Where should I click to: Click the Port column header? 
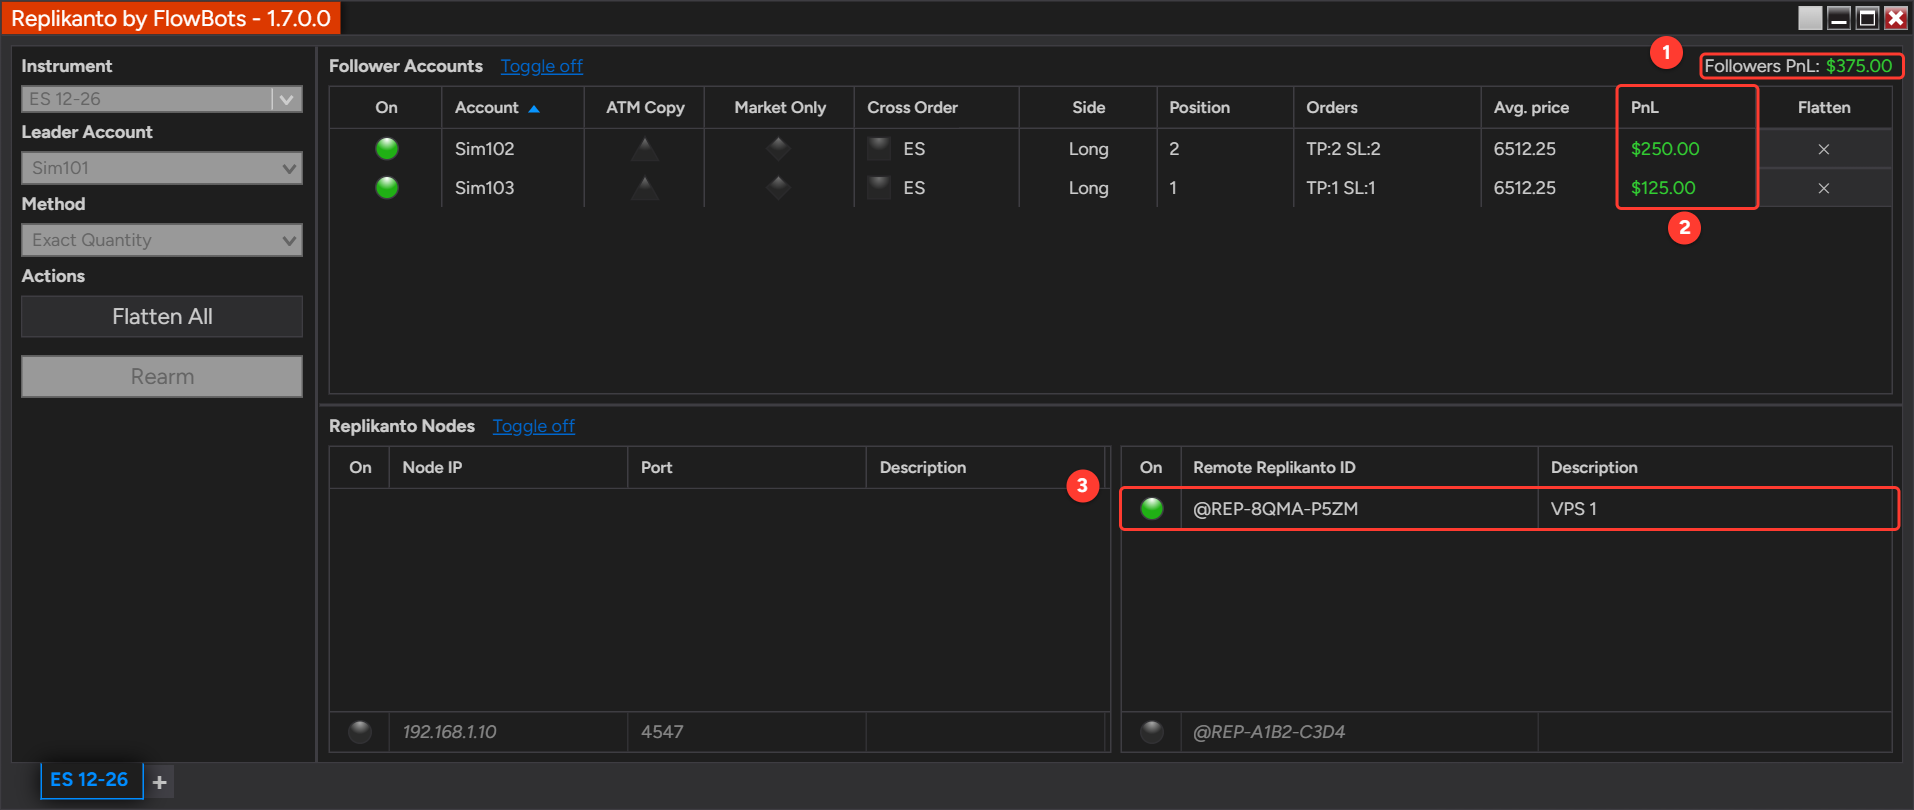(746, 468)
